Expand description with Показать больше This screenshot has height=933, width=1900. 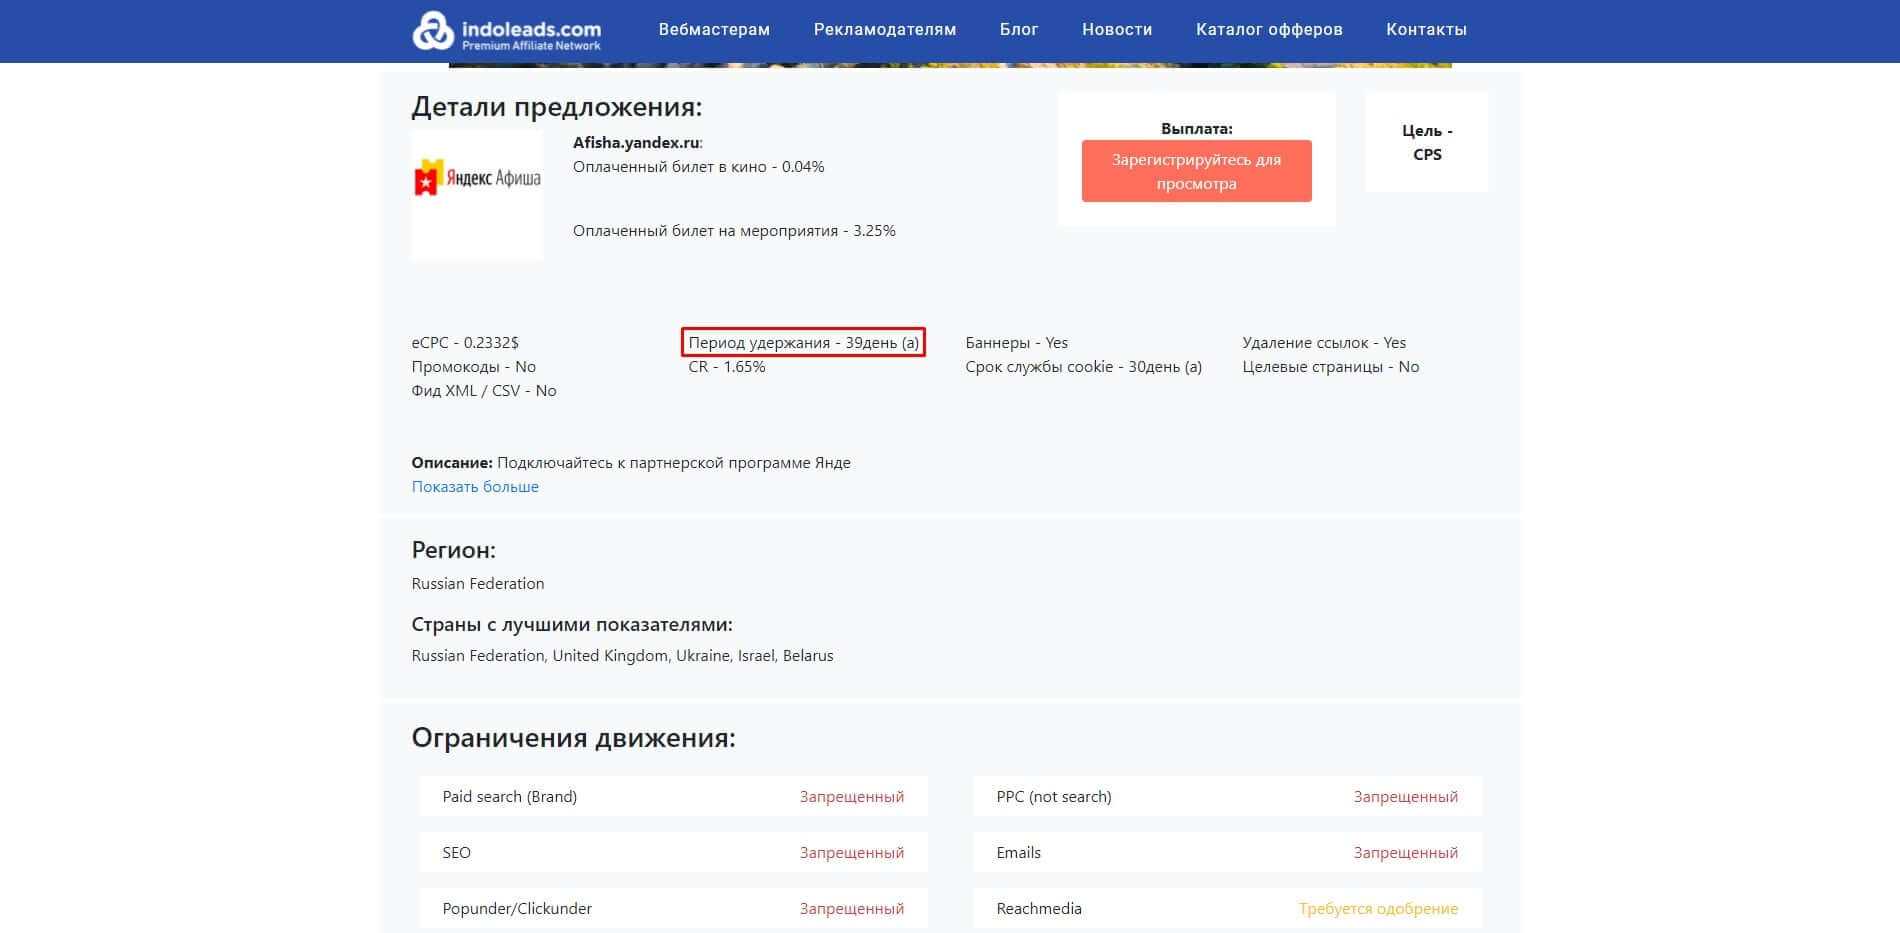(x=475, y=487)
